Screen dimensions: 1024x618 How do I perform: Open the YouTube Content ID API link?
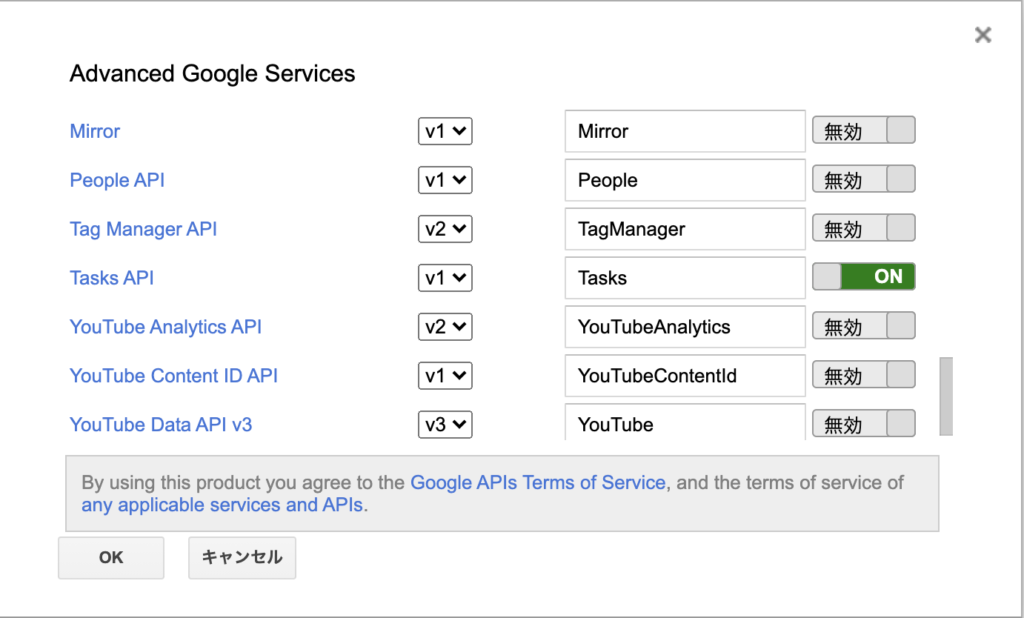click(x=174, y=376)
